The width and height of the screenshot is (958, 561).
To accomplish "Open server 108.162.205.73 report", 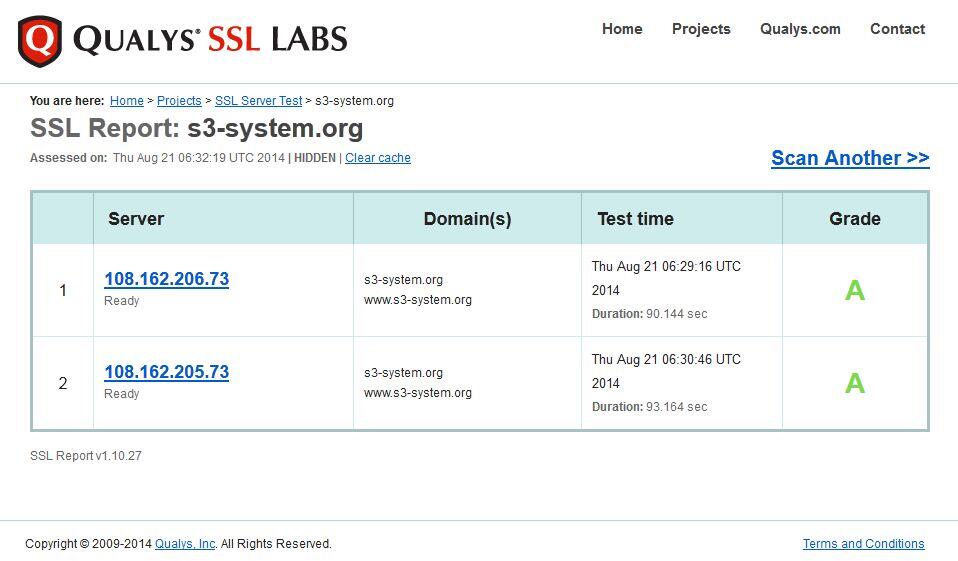I will [166, 372].
